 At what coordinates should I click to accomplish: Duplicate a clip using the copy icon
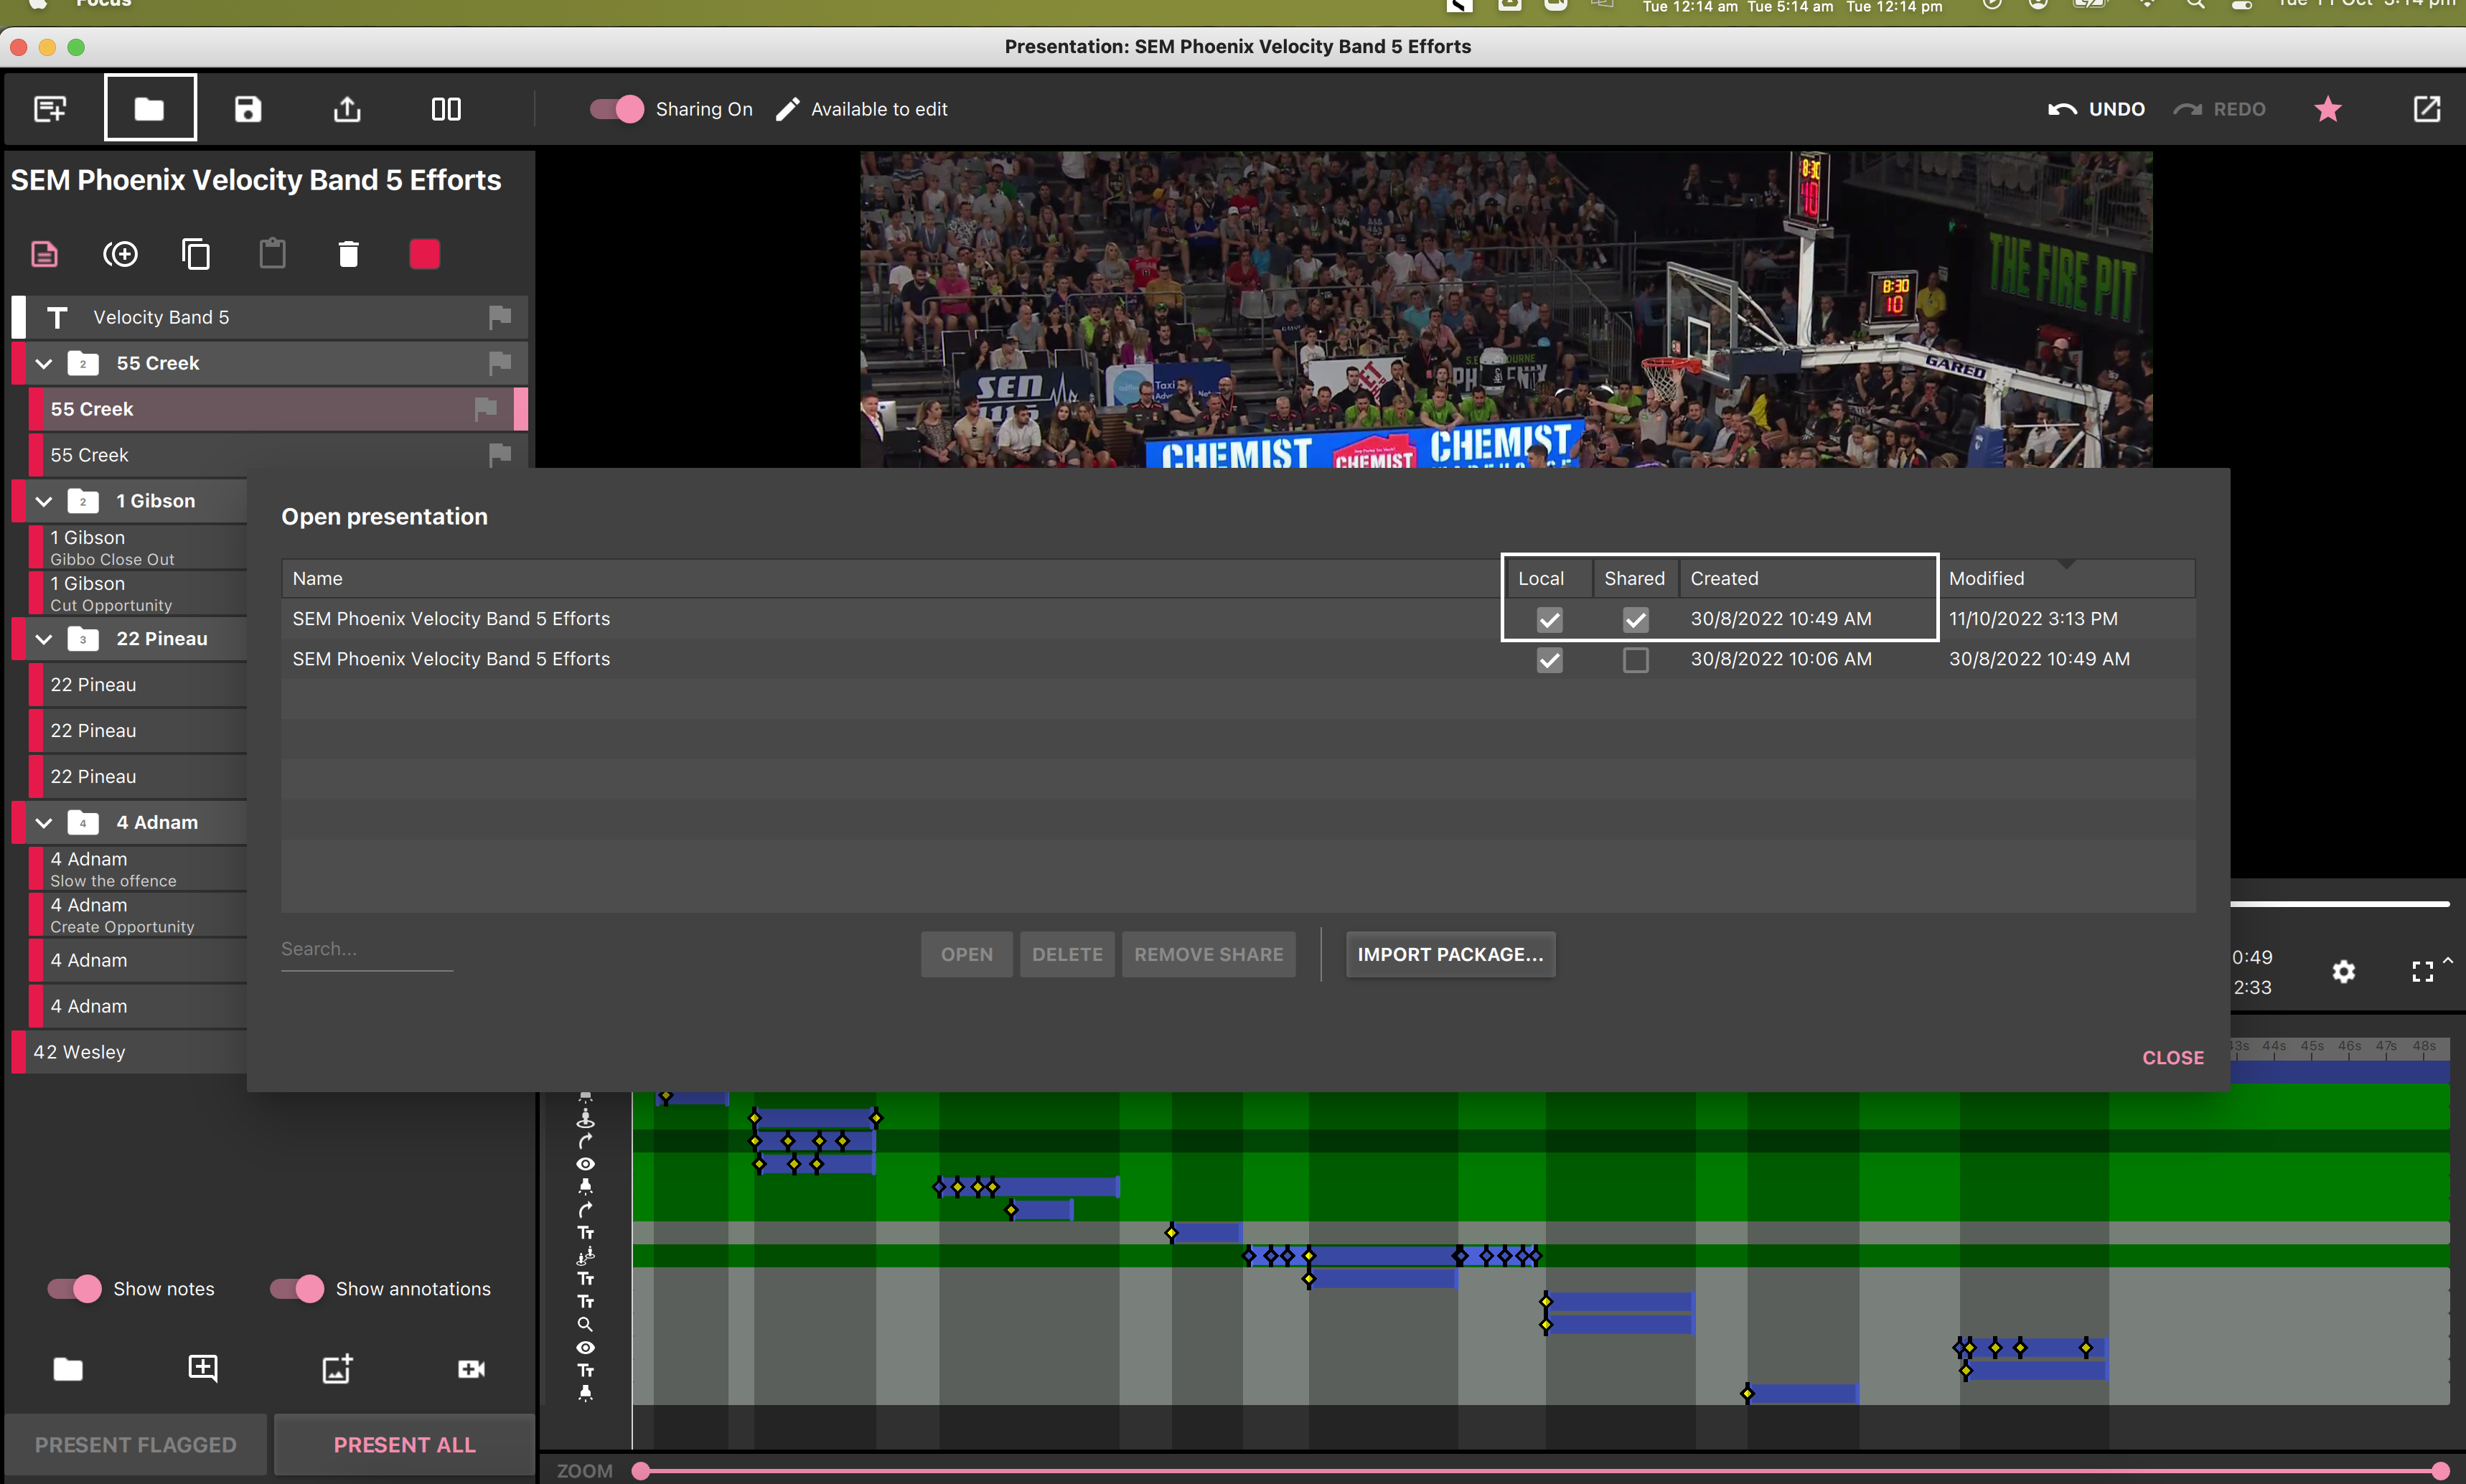(x=196, y=253)
